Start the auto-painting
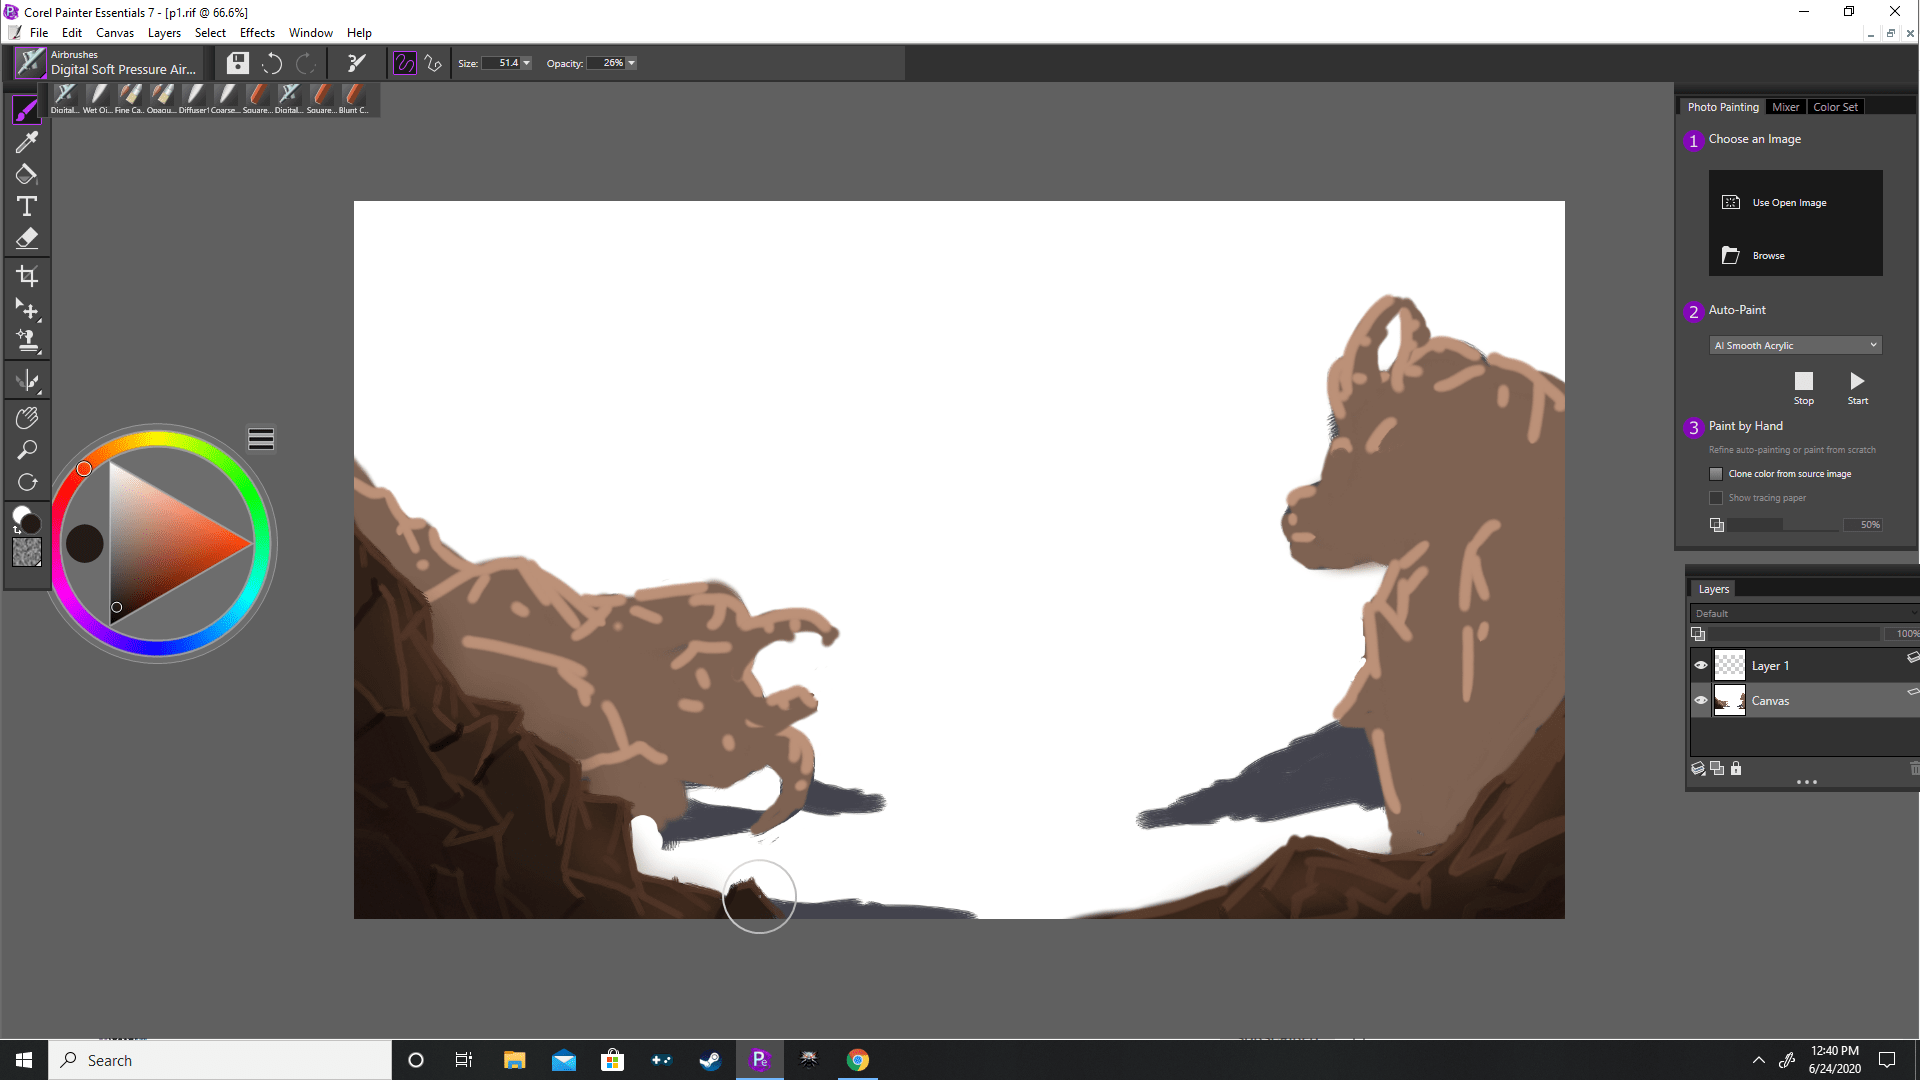Image resolution: width=1920 pixels, height=1080 pixels. [x=1857, y=383]
